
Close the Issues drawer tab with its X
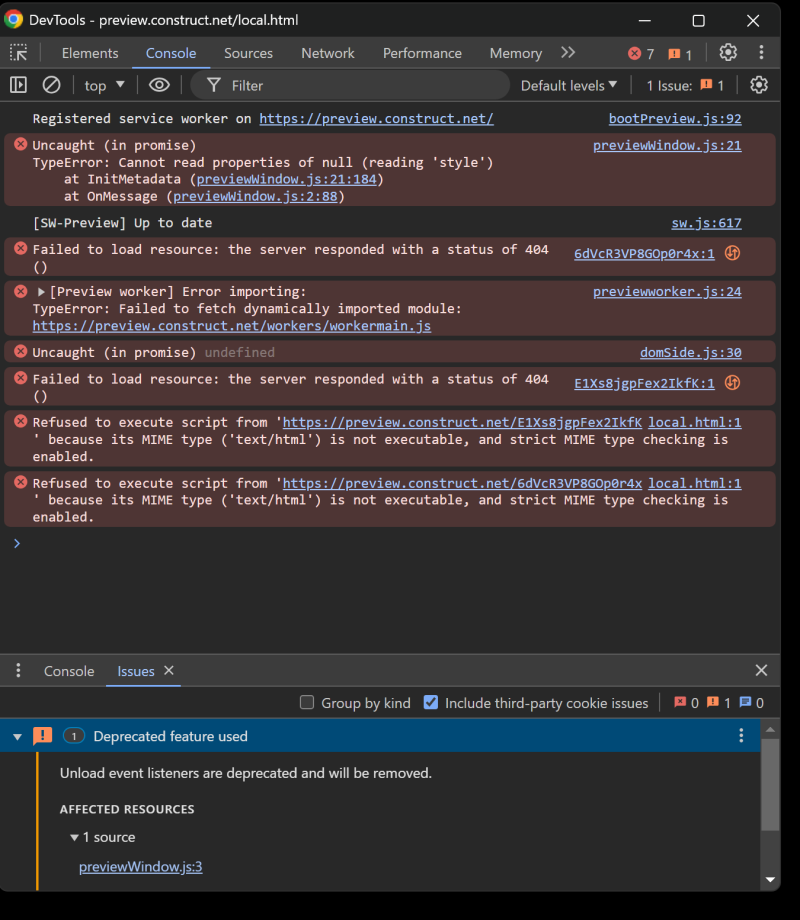(x=169, y=670)
